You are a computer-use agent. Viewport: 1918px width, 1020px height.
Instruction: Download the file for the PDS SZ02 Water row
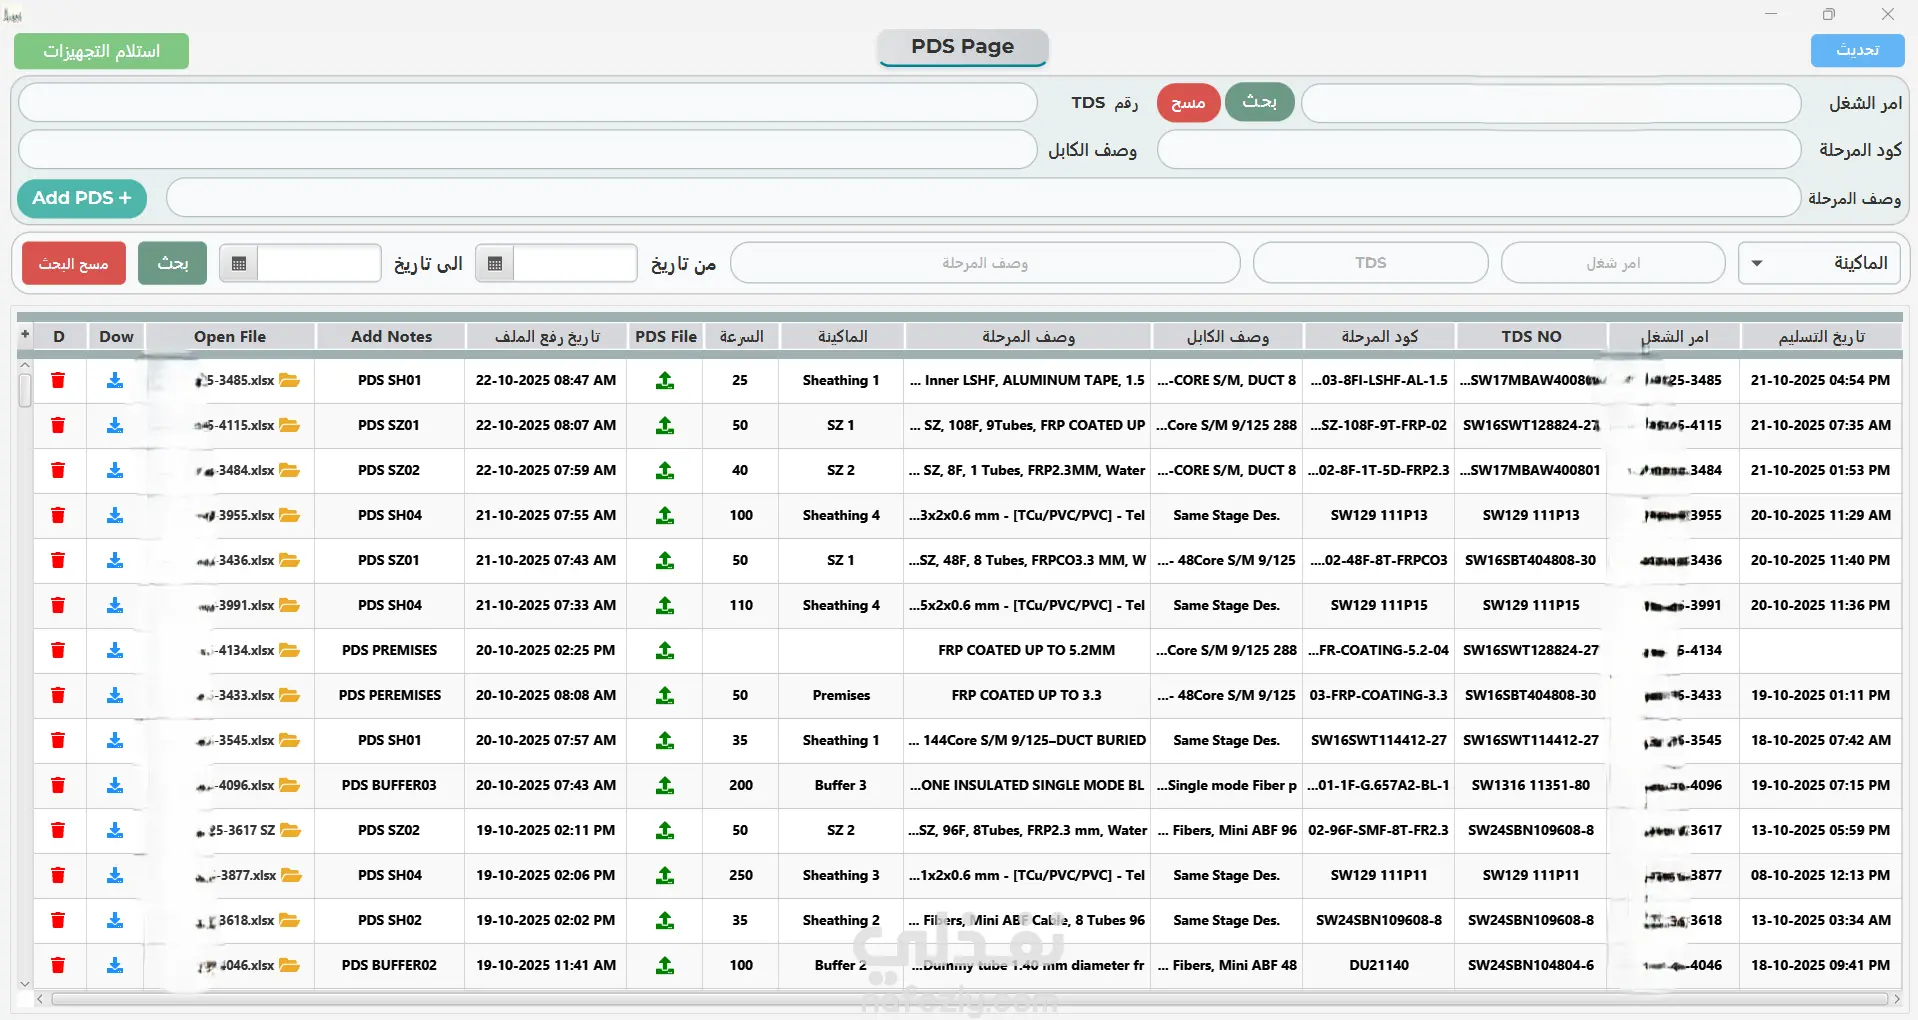coord(115,470)
